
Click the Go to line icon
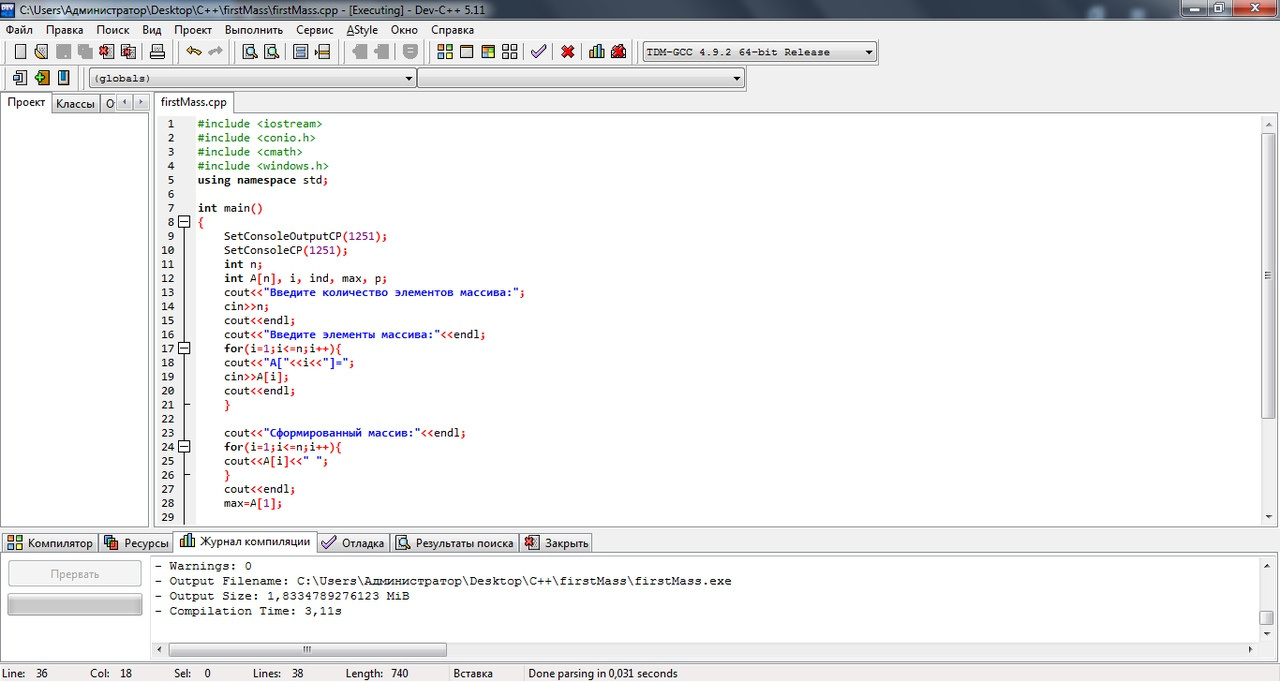pyautogui.click(x=322, y=52)
